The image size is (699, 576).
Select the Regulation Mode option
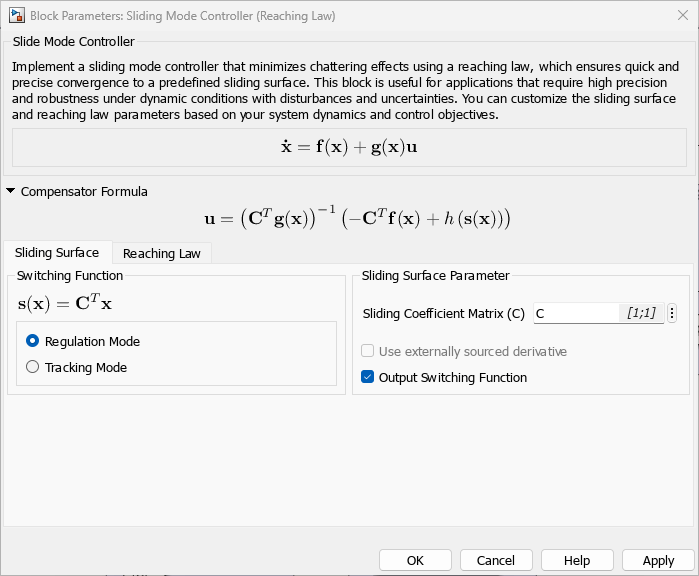click(x=33, y=341)
